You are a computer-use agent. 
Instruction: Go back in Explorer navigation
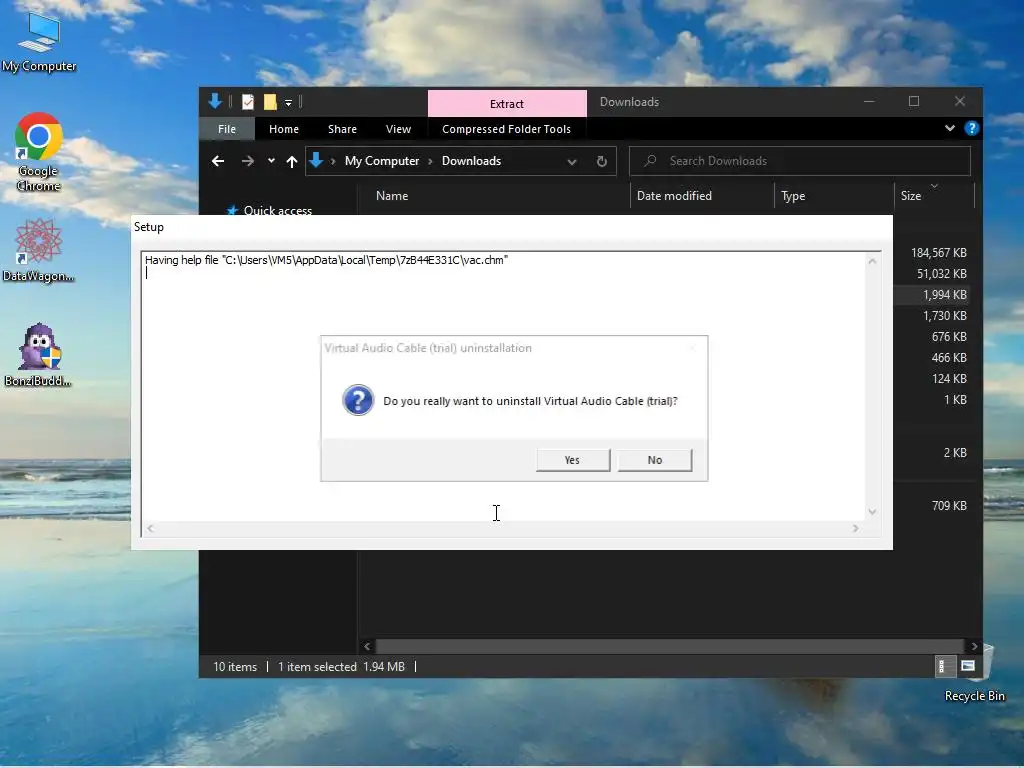point(218,161)
